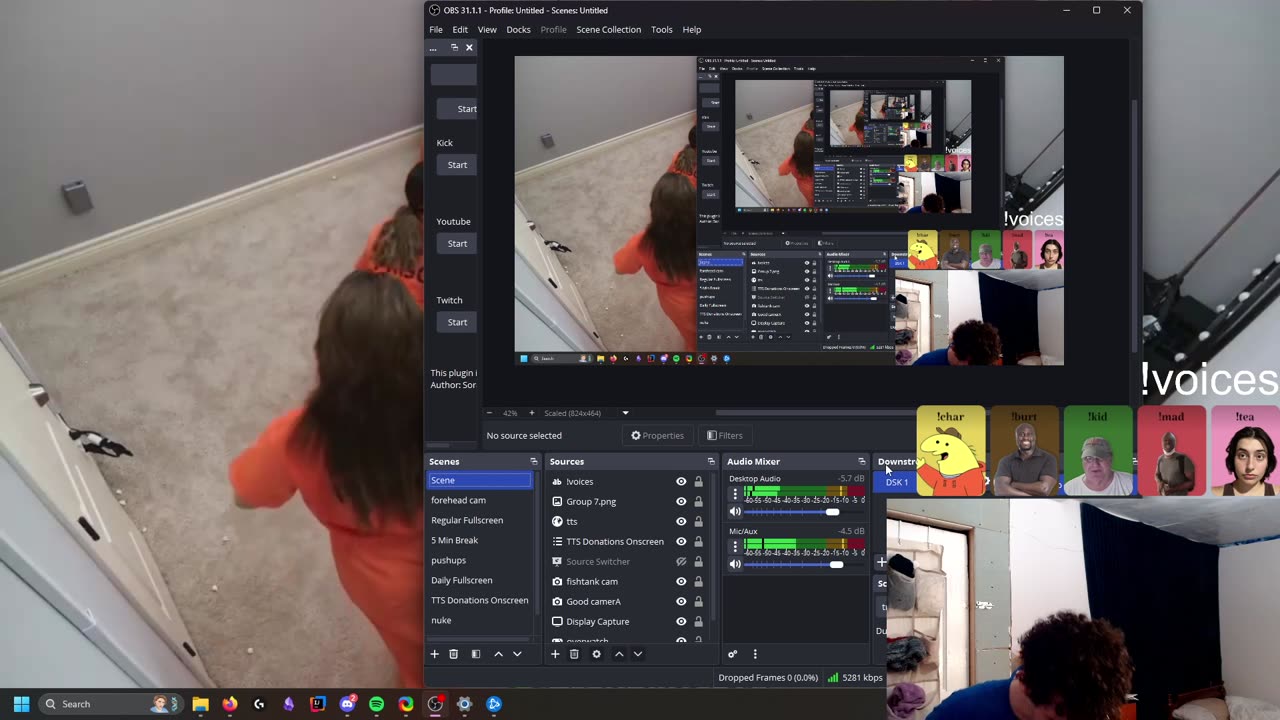Open Audio Mixer three-dot menu at bottom

coord(755,654)
